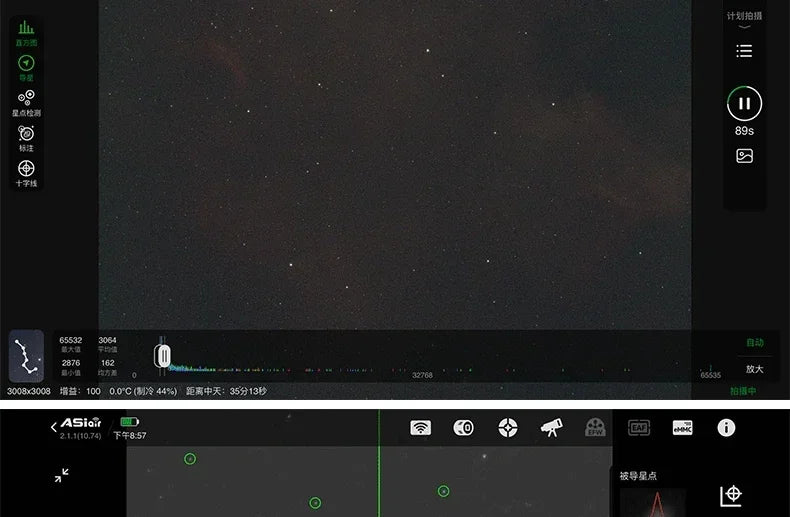The width and height of the screenshot is (790, 517).
Task: Open the telescope mount settings
Action: [x=551, y=428]
